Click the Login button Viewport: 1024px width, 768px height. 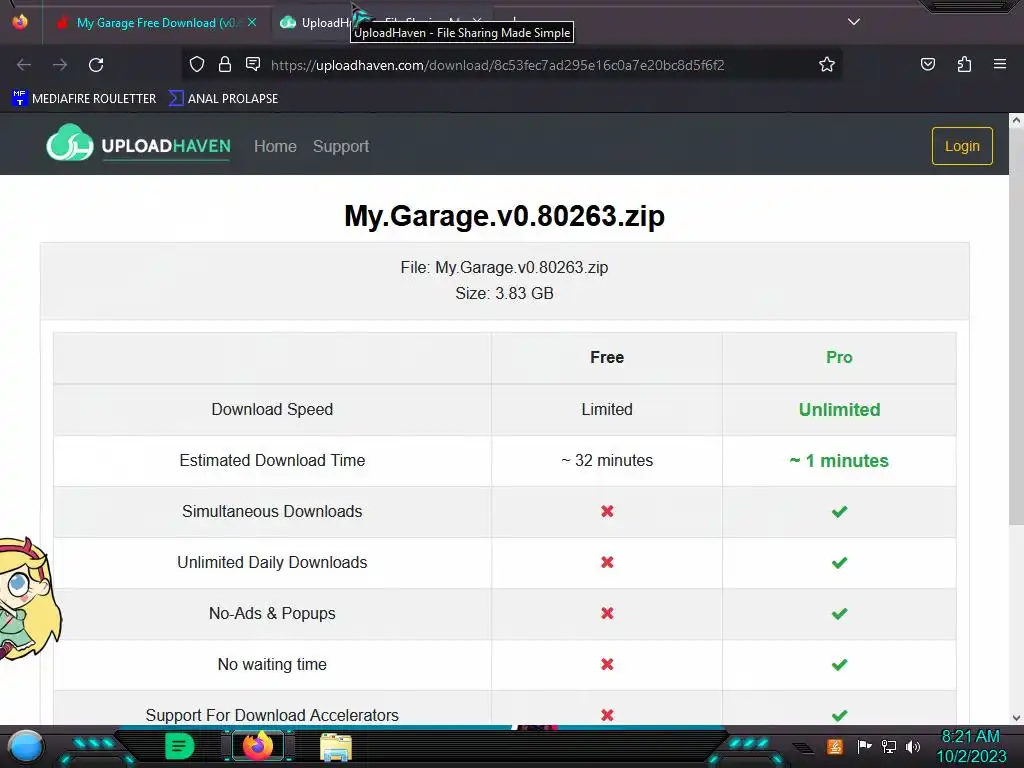click(x=962, y=146)
